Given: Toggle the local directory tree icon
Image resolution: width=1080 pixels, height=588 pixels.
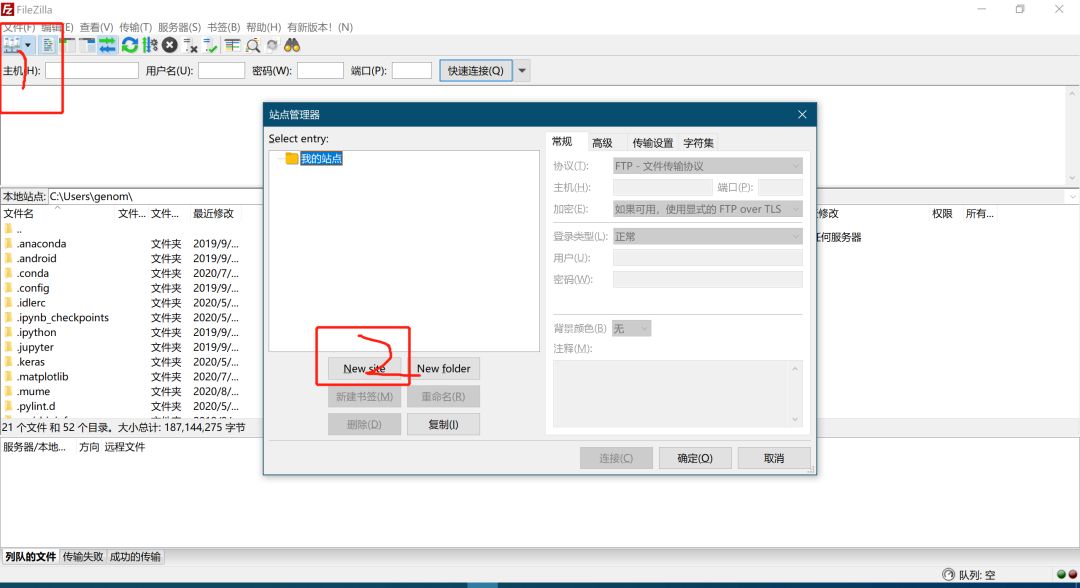Looking at the screenshot, I should point(68,45).
